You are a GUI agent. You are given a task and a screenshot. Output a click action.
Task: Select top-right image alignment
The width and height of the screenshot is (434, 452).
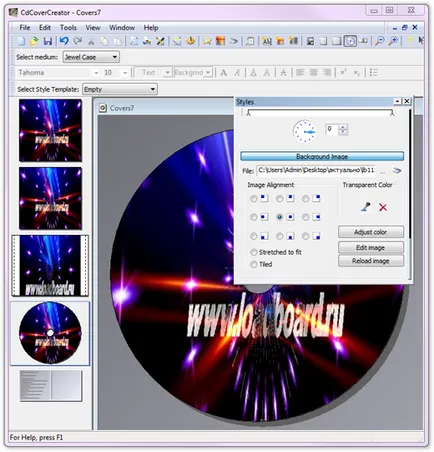coord(305,199)
